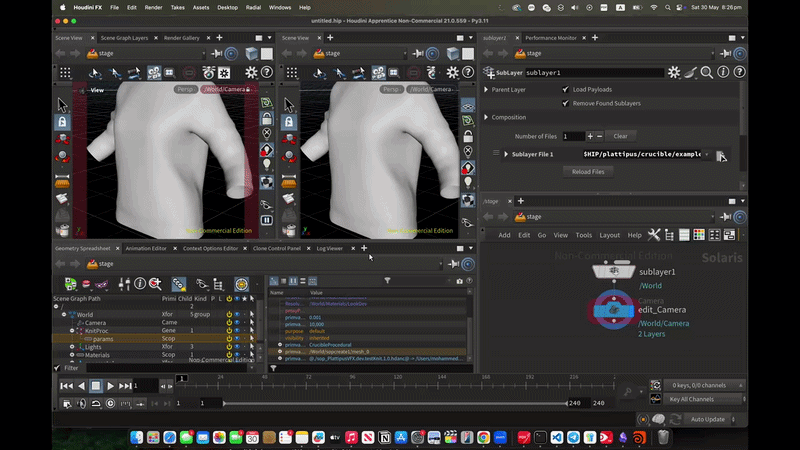800x450 pixels.
Task: Open the SubLayer node info icon
Action: pos(723,72)
